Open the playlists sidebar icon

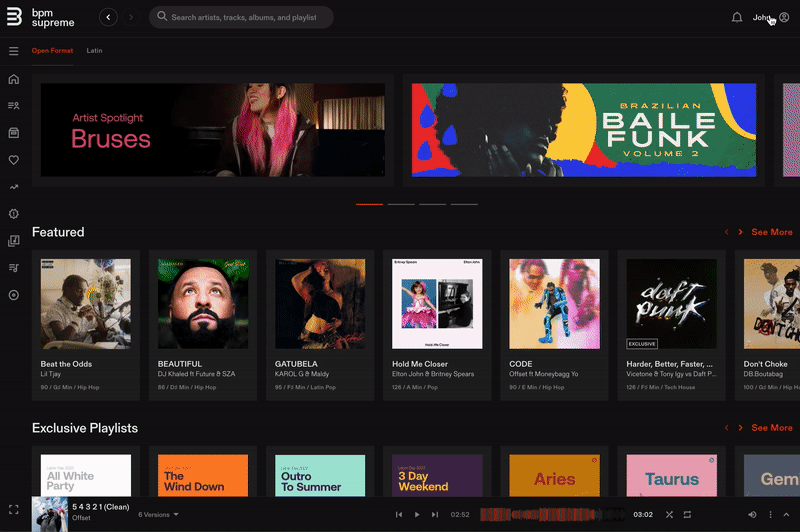14,268
